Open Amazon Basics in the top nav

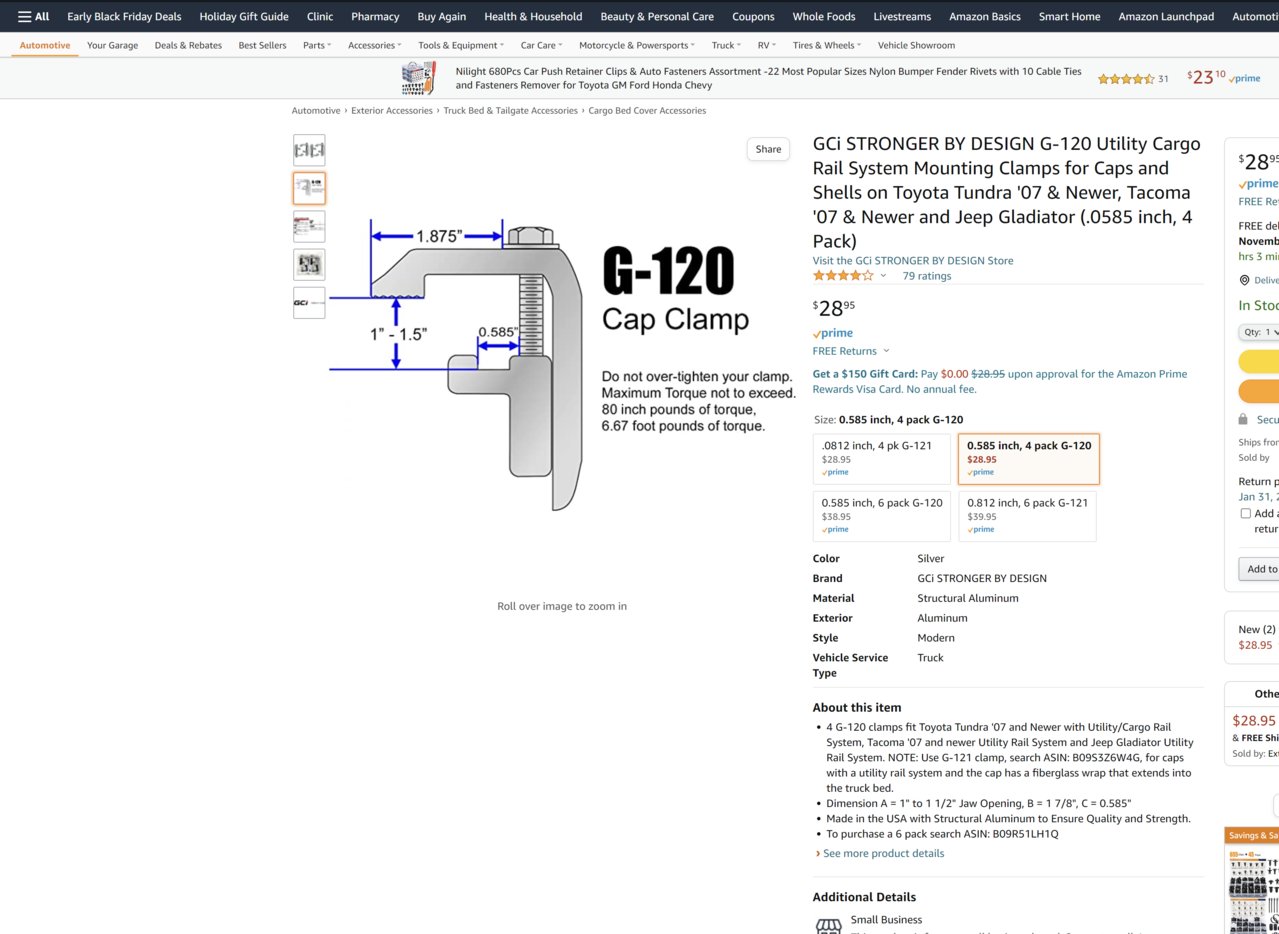click(985, 16)
